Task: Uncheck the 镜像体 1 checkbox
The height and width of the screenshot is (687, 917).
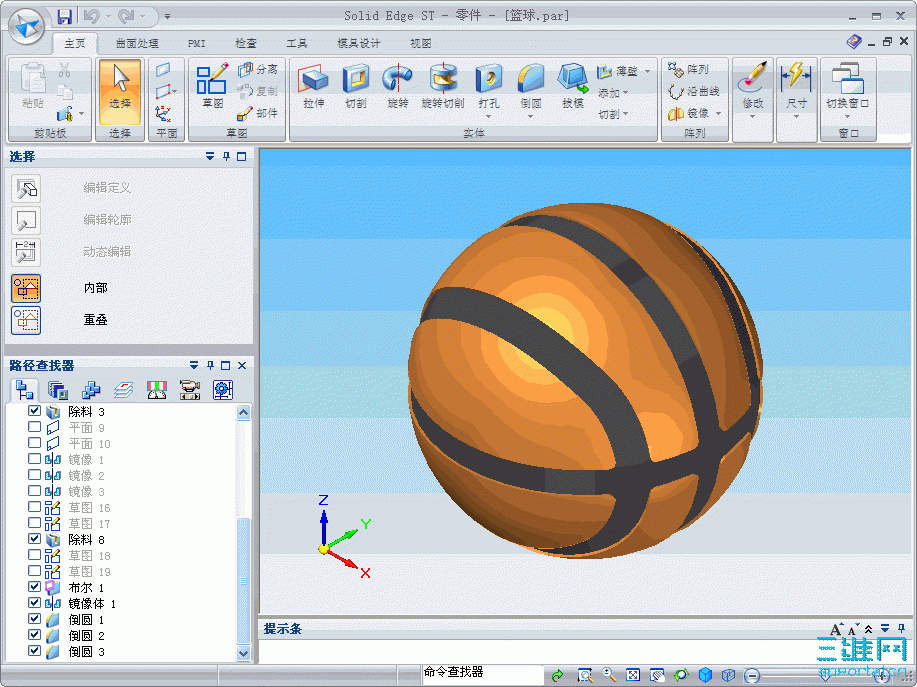Action: tap(35, 602)
